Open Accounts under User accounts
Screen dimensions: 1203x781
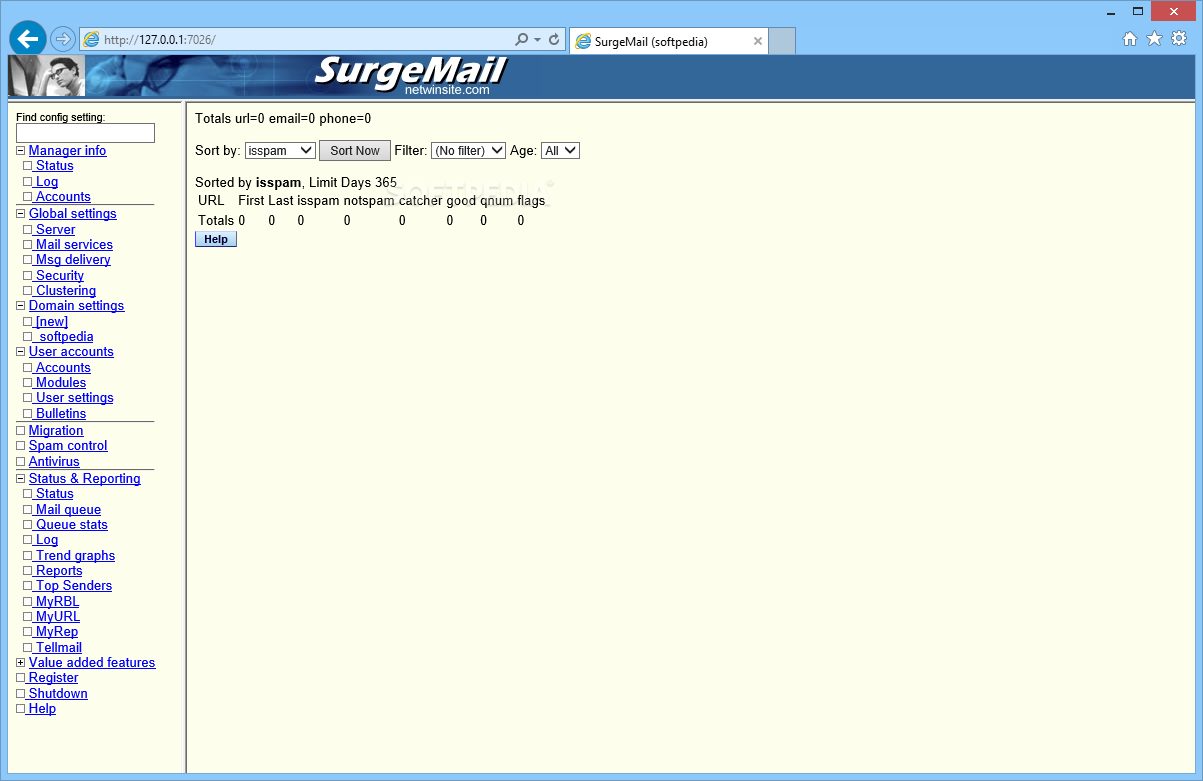(x=62, y=368)
